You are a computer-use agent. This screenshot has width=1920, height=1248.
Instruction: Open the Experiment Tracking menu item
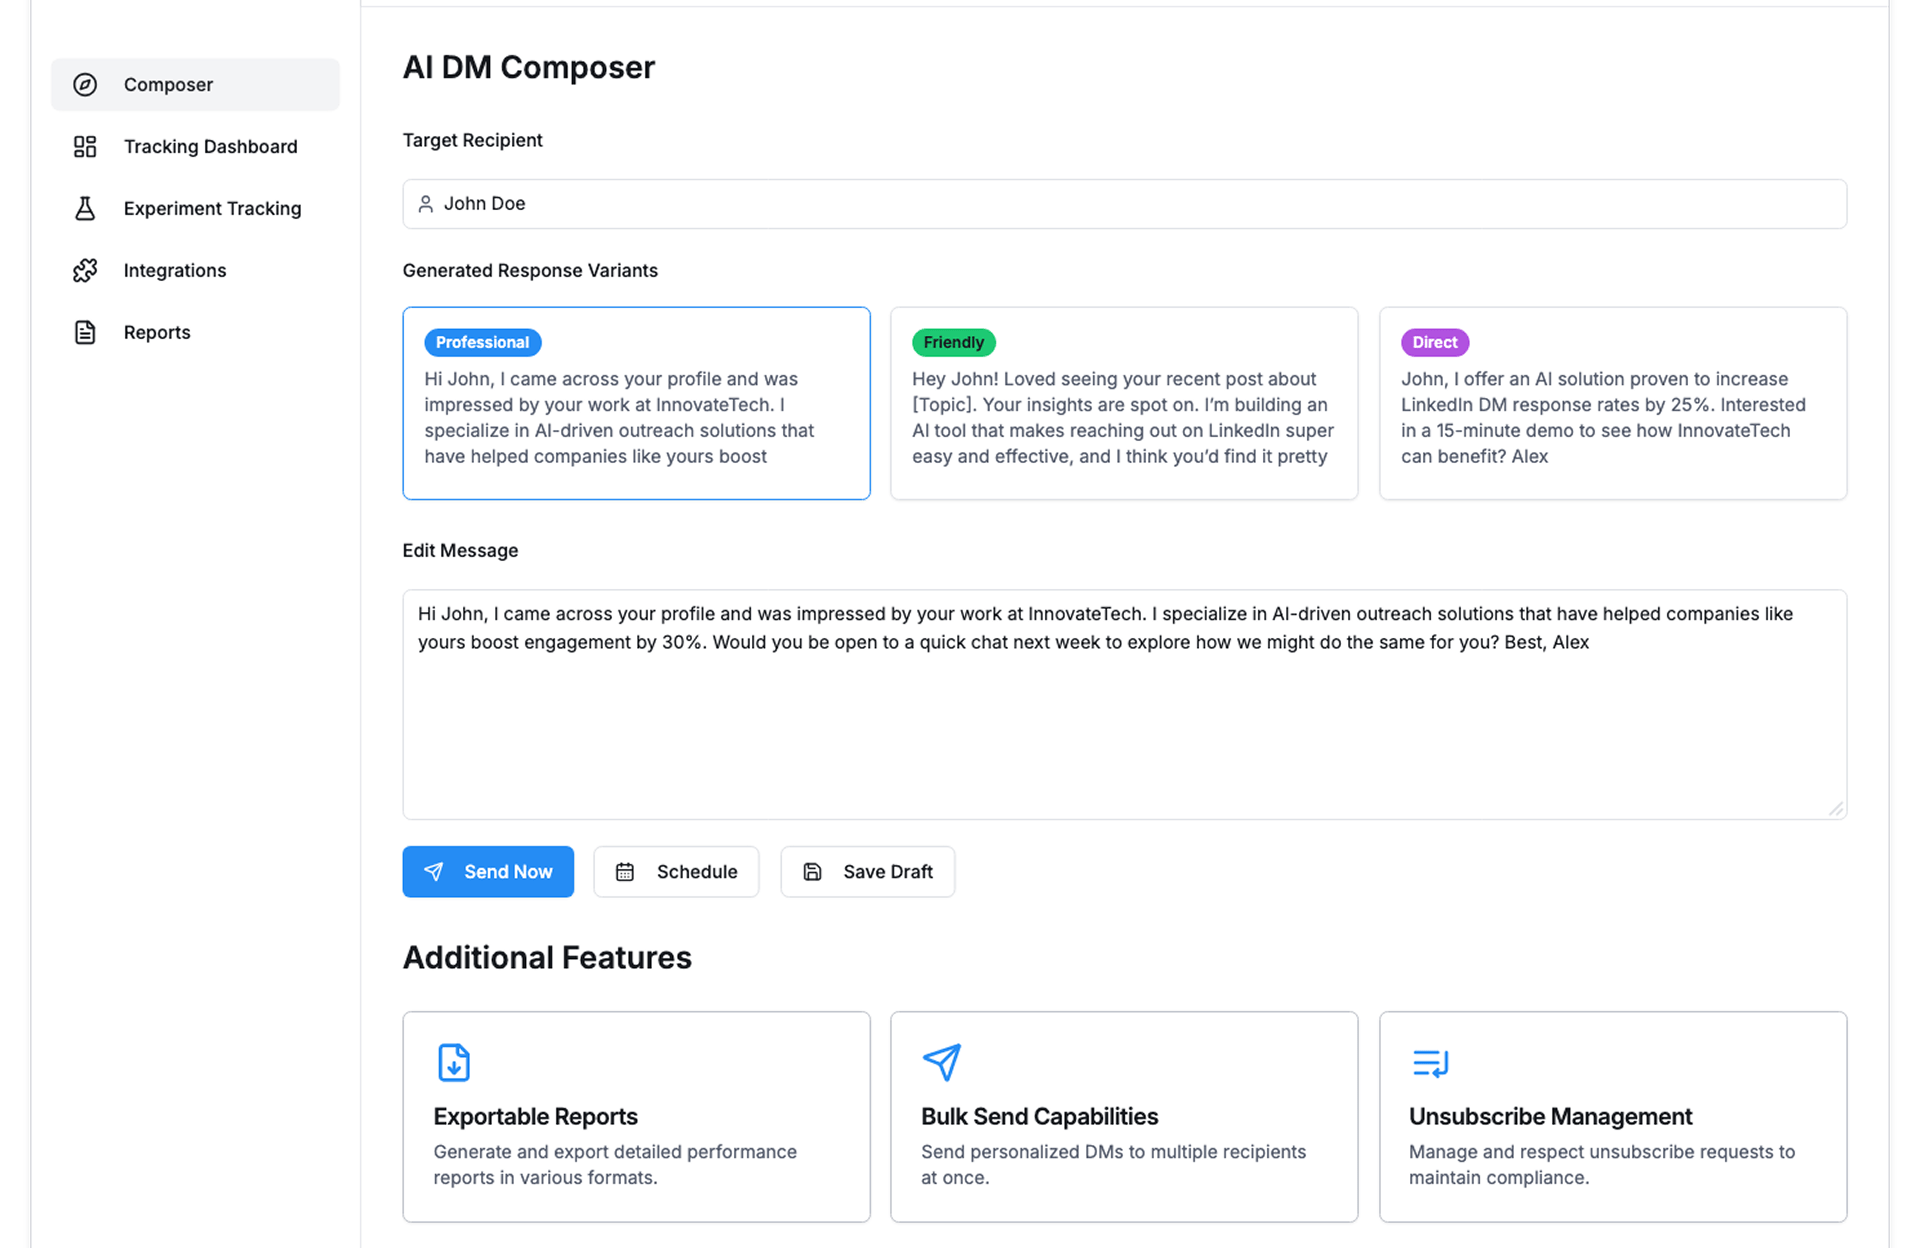click(x=212, y=209)
